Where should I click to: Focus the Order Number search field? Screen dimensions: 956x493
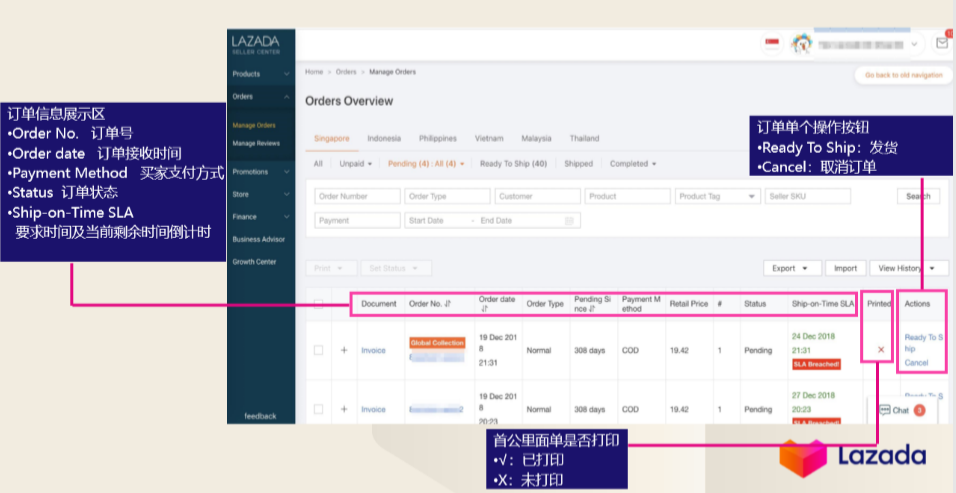click(357, 196)
